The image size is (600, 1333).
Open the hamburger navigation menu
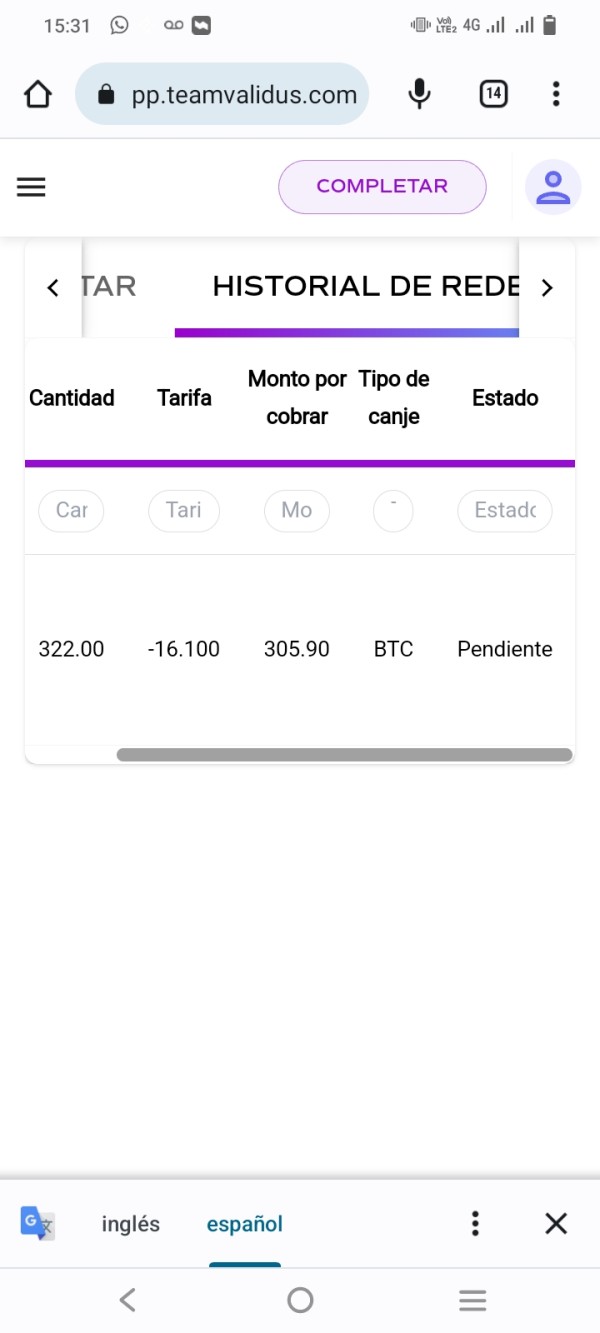(31, 187)
